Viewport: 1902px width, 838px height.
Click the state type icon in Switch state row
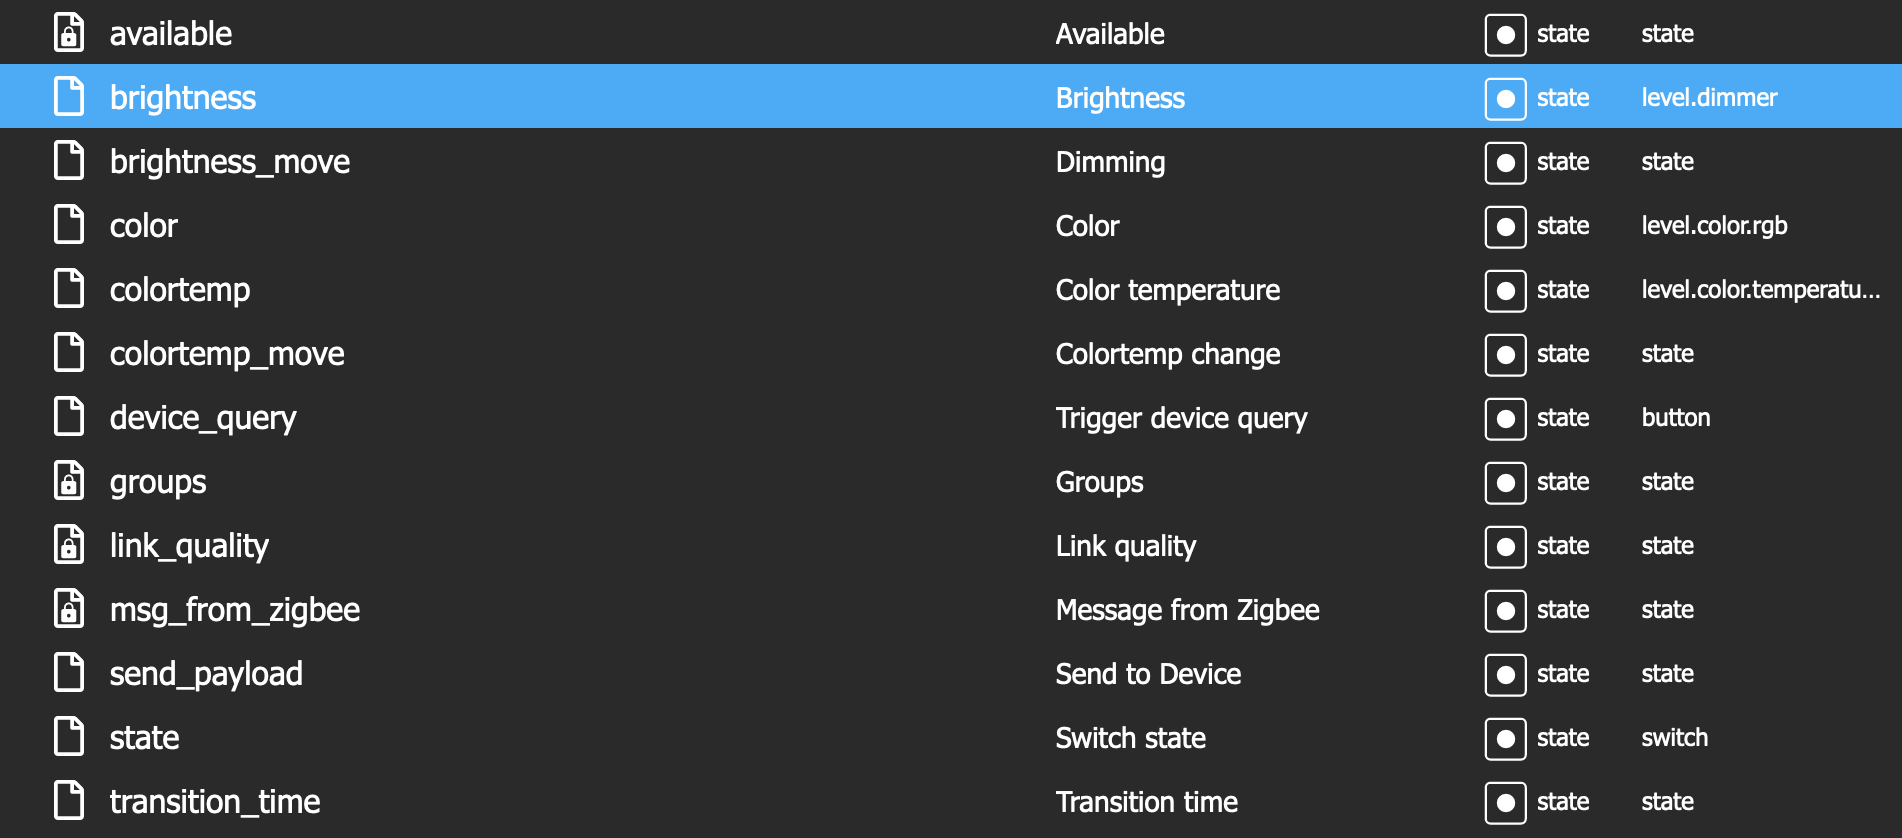point(1505,738)
